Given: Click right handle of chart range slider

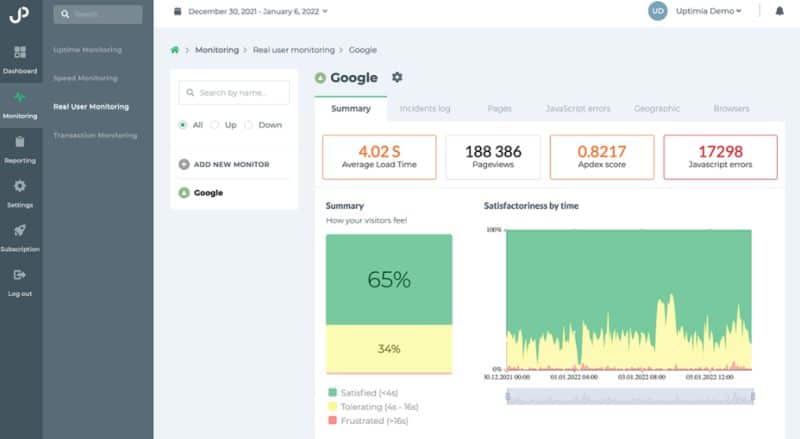Looking at the screenshot, I should click(753, 396).
